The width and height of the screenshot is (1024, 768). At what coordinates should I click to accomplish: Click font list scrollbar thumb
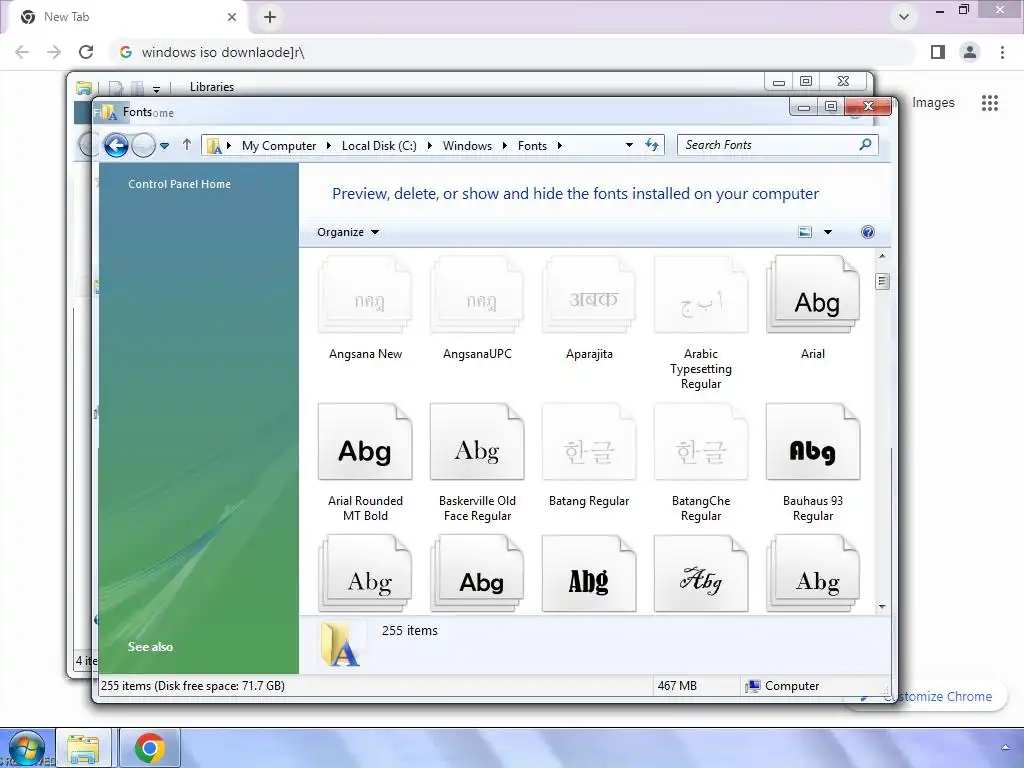click(x=882, y=281)
